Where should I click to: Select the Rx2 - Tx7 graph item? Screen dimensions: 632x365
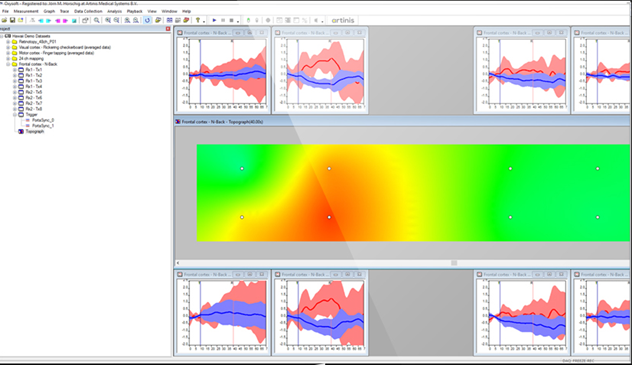coord(33,103)
